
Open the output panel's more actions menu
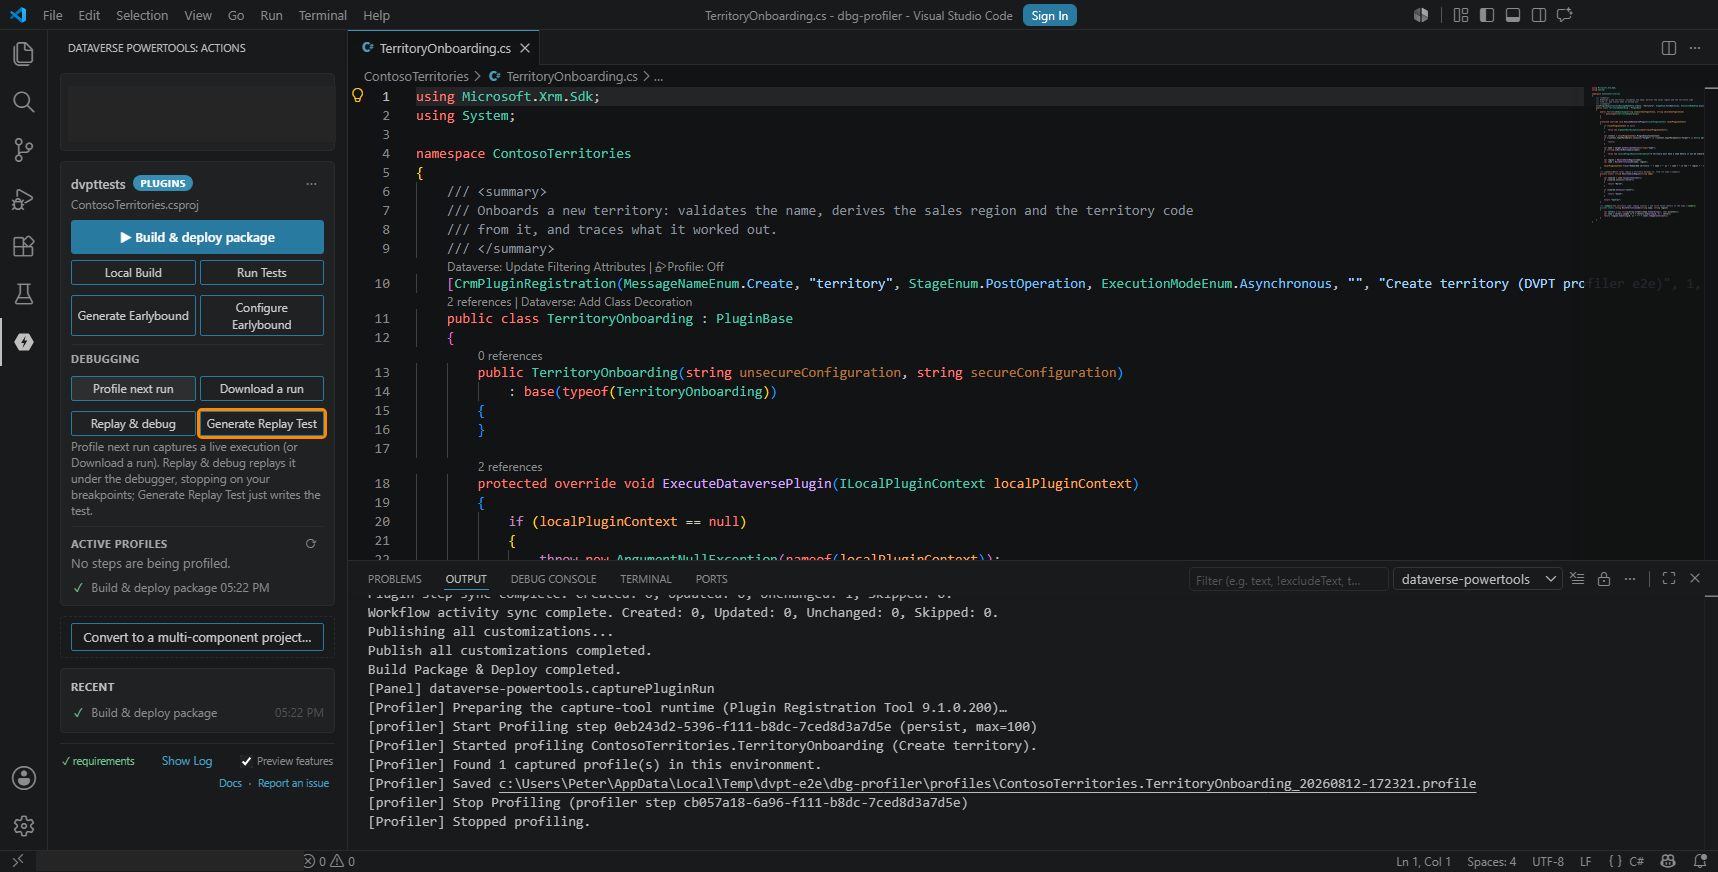(x=1630, y=579)
